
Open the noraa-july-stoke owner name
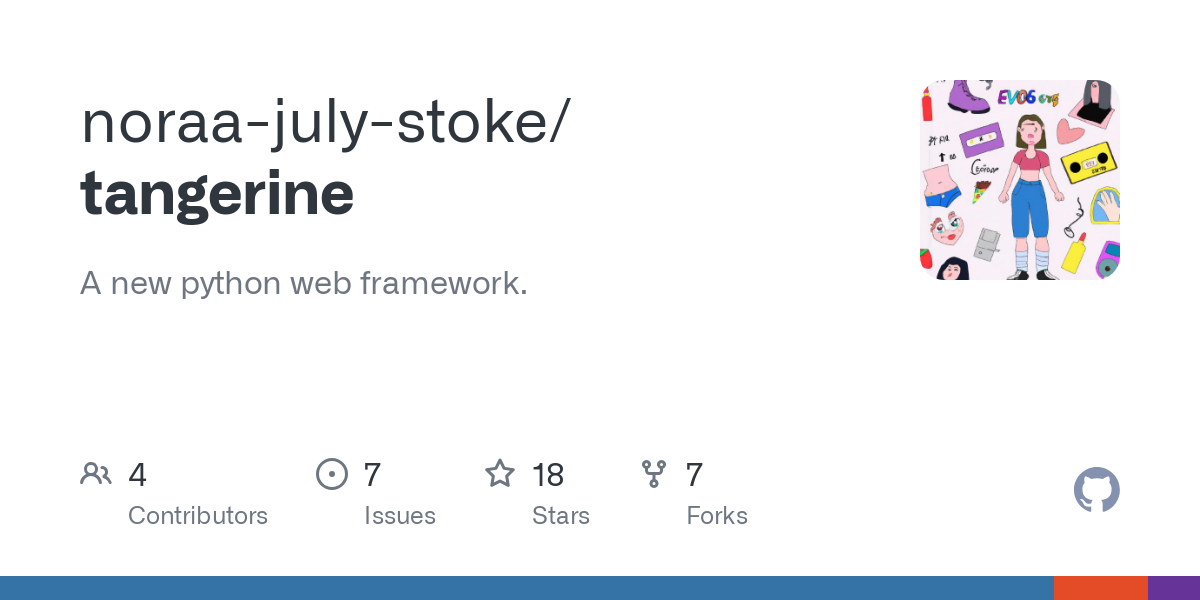(x=325, y=122)
